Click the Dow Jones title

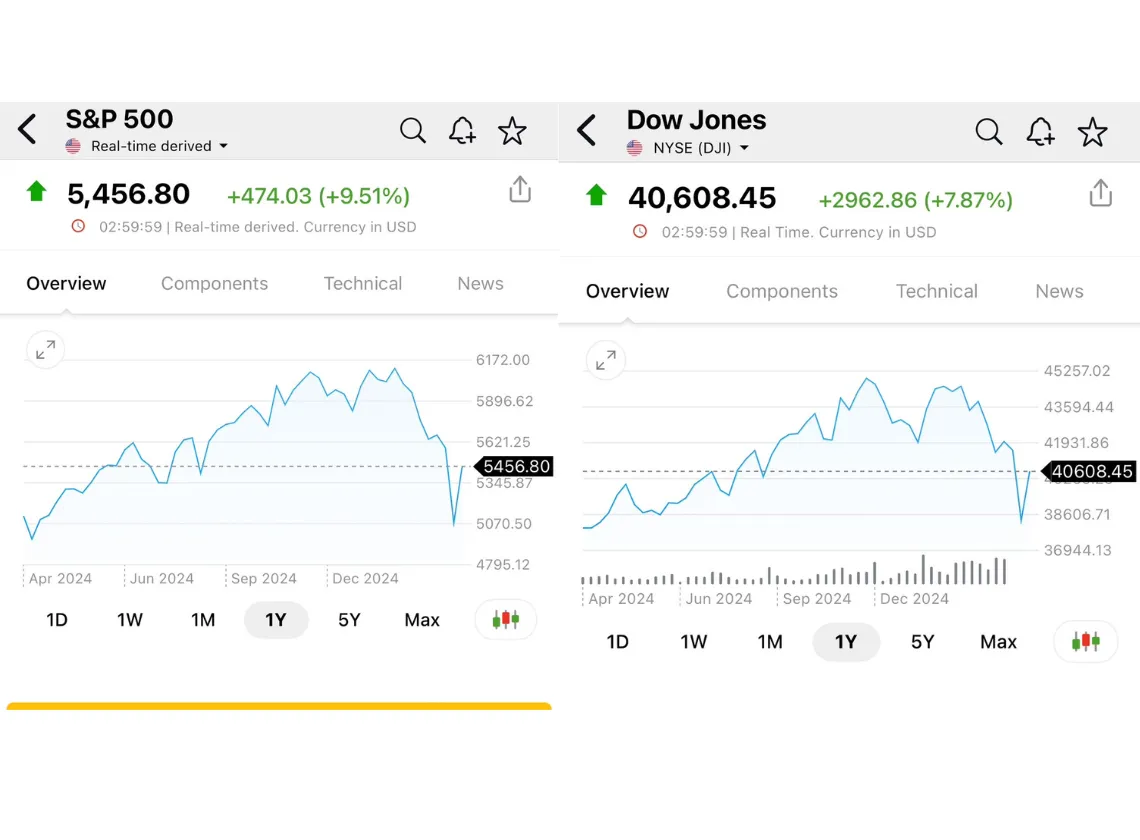pos(697,120)
